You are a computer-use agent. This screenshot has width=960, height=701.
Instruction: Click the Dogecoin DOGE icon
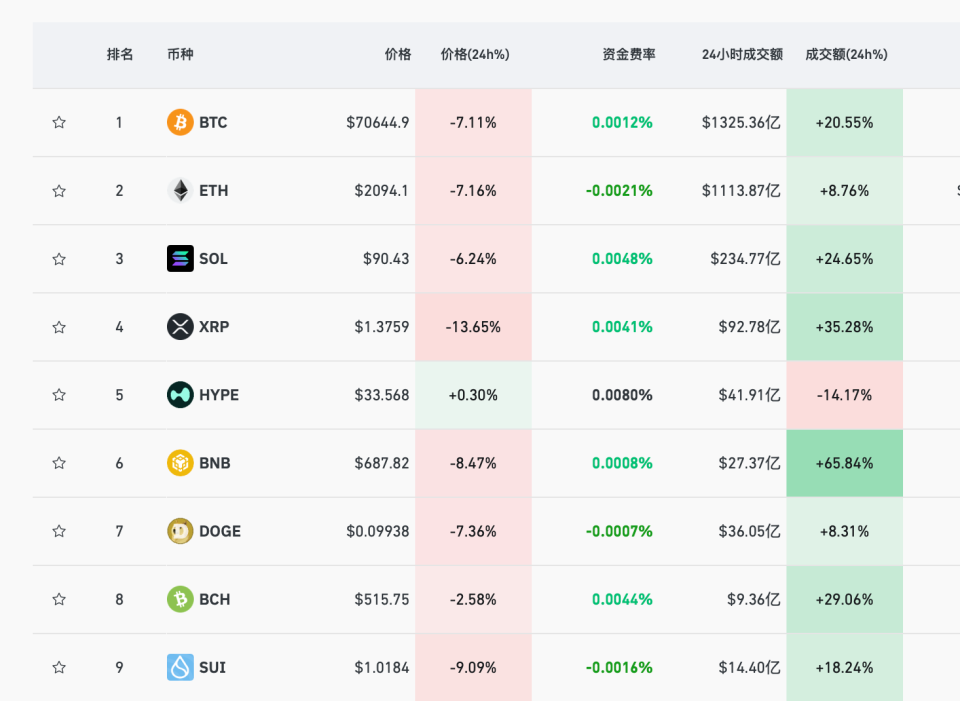point(180,531)
